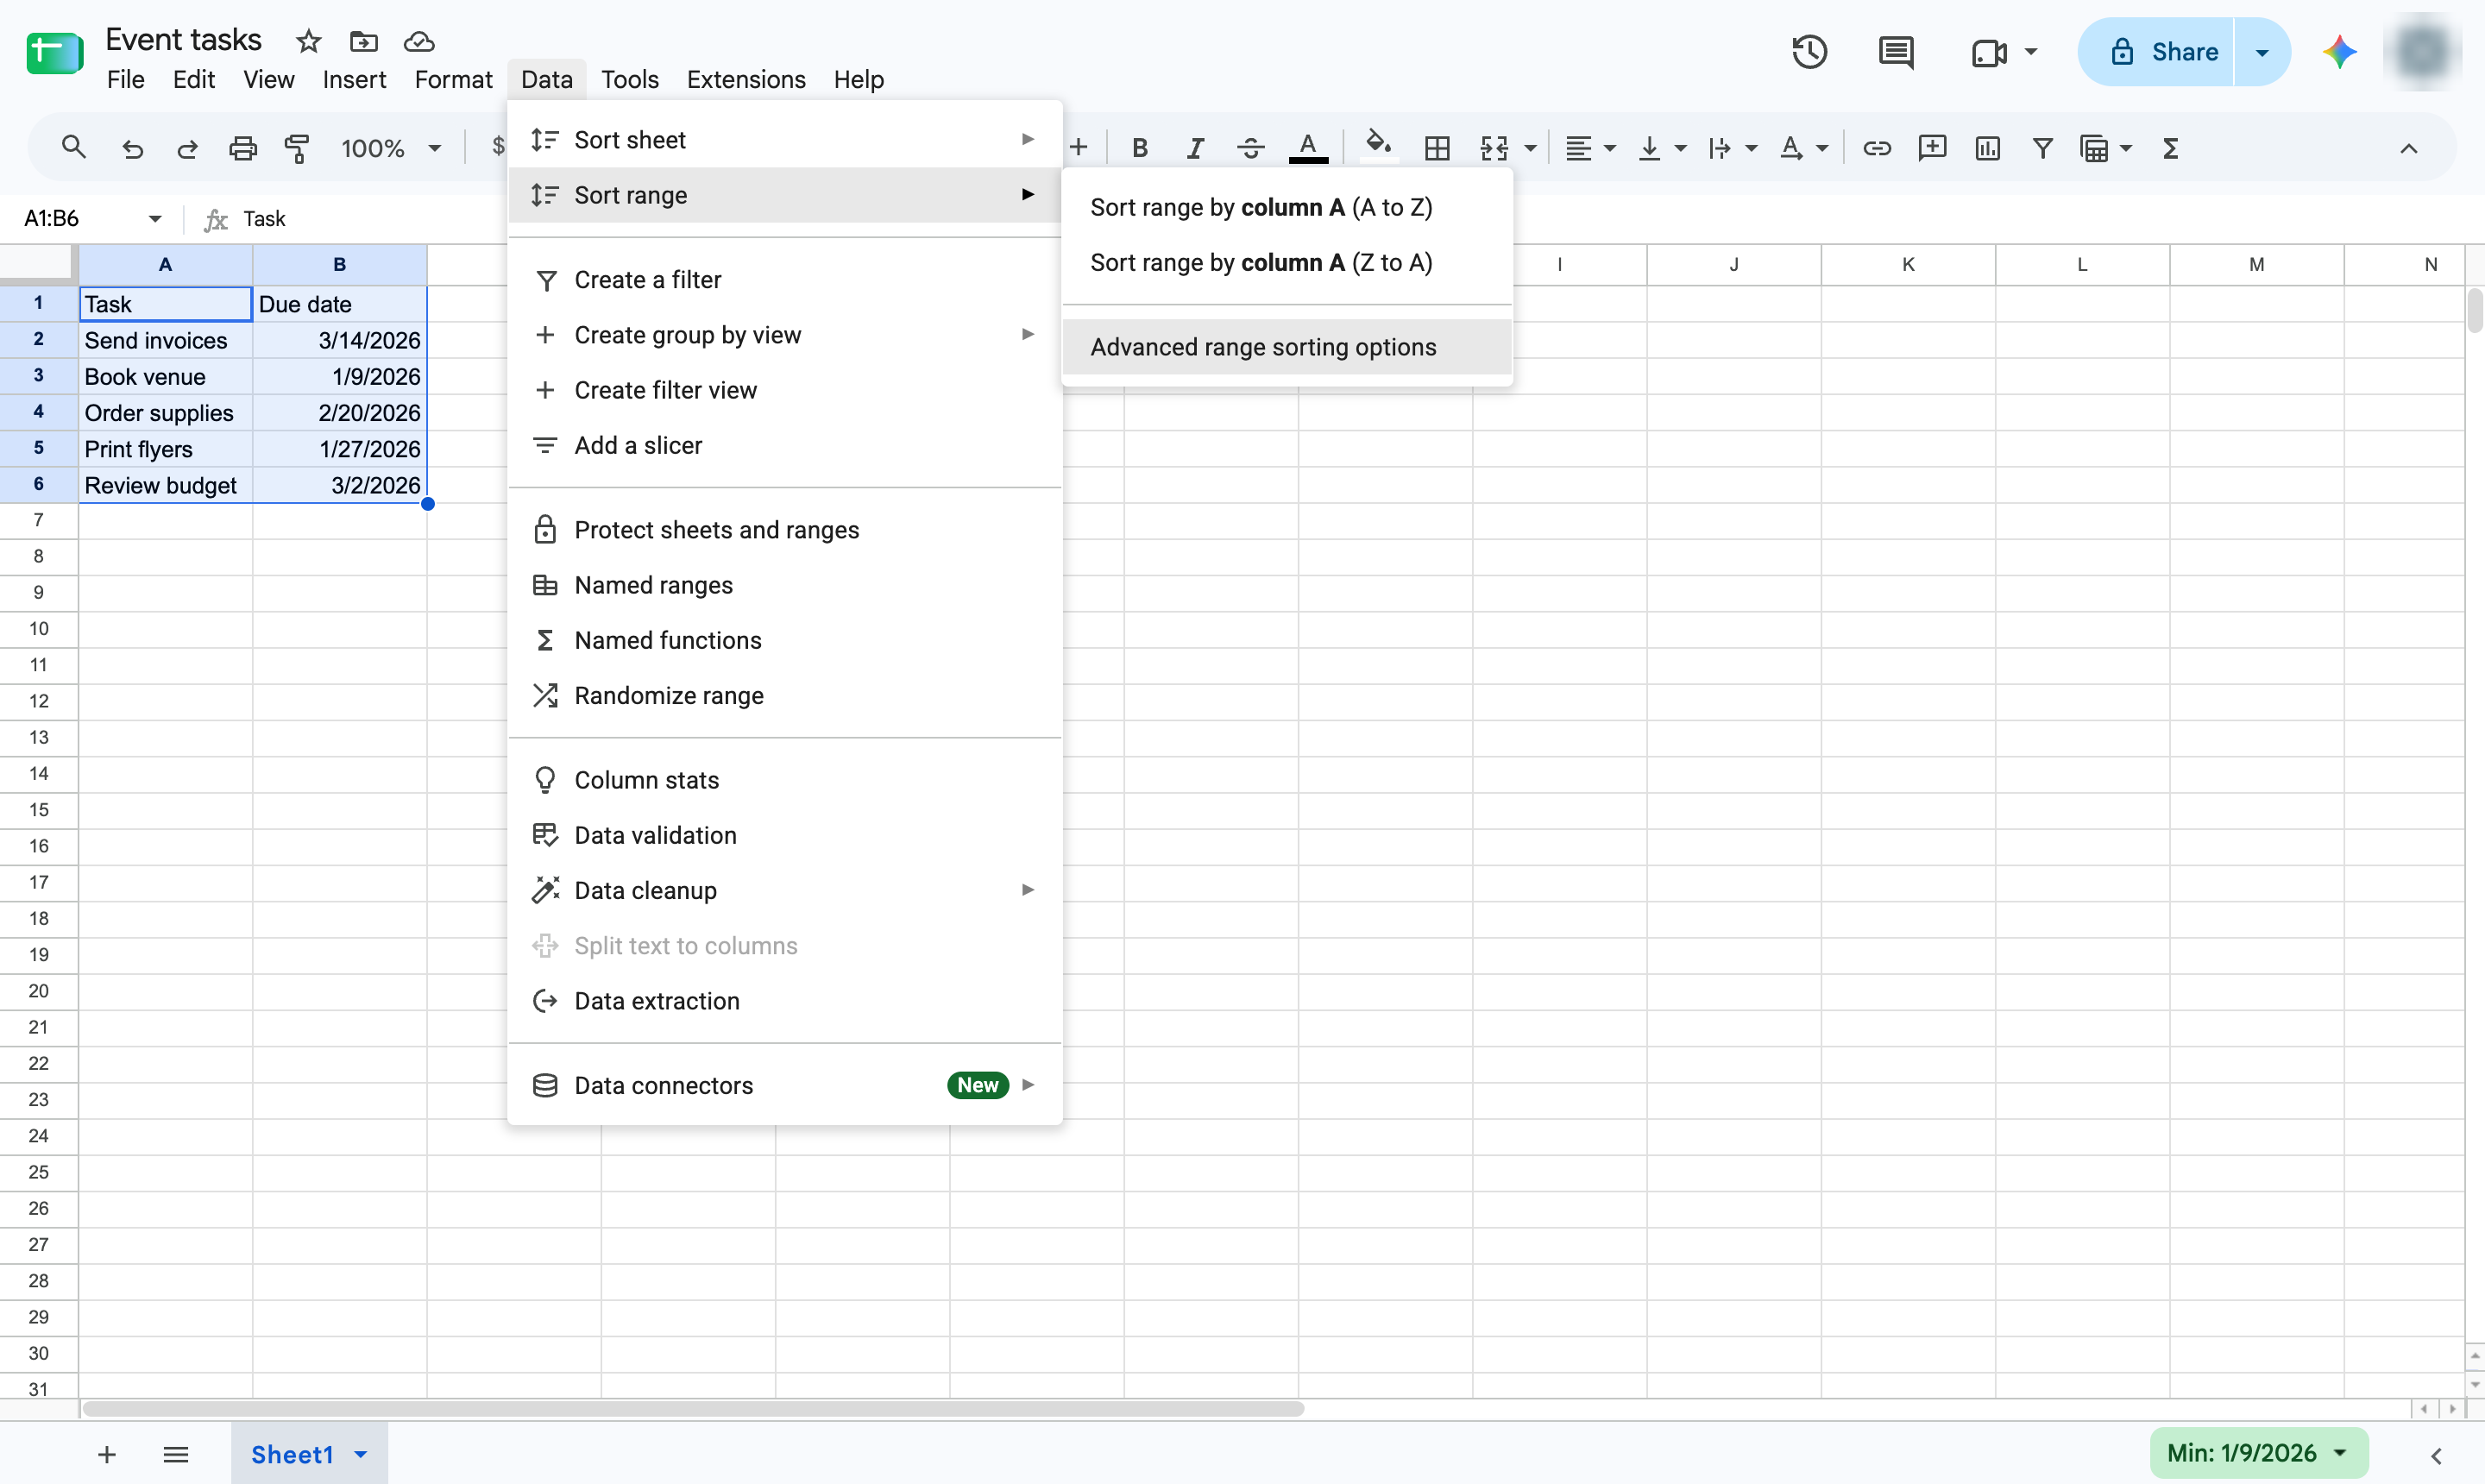Expand the Min: 1/9/2026 summary dropdown
Screen dimensions: 2485x1484
point(2341,1453)
